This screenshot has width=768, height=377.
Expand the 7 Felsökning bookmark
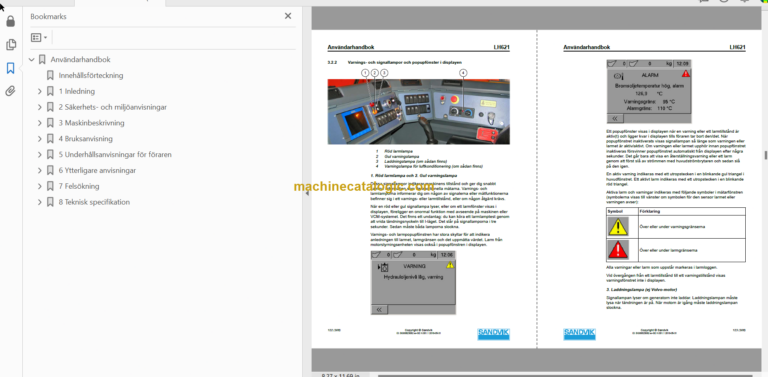point(40,186)
